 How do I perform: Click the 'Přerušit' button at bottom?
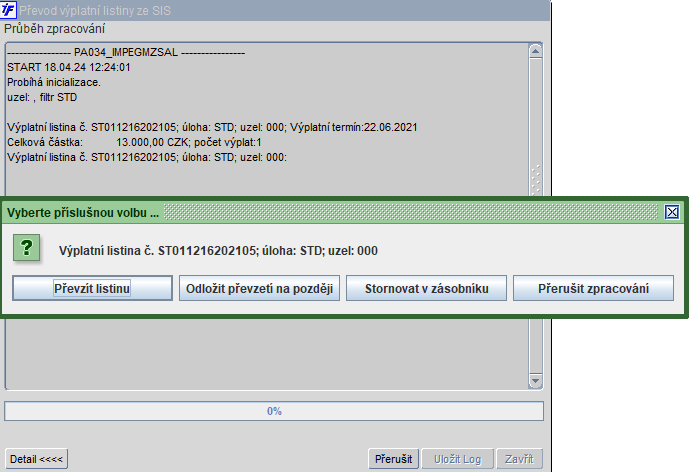(393, 459)
